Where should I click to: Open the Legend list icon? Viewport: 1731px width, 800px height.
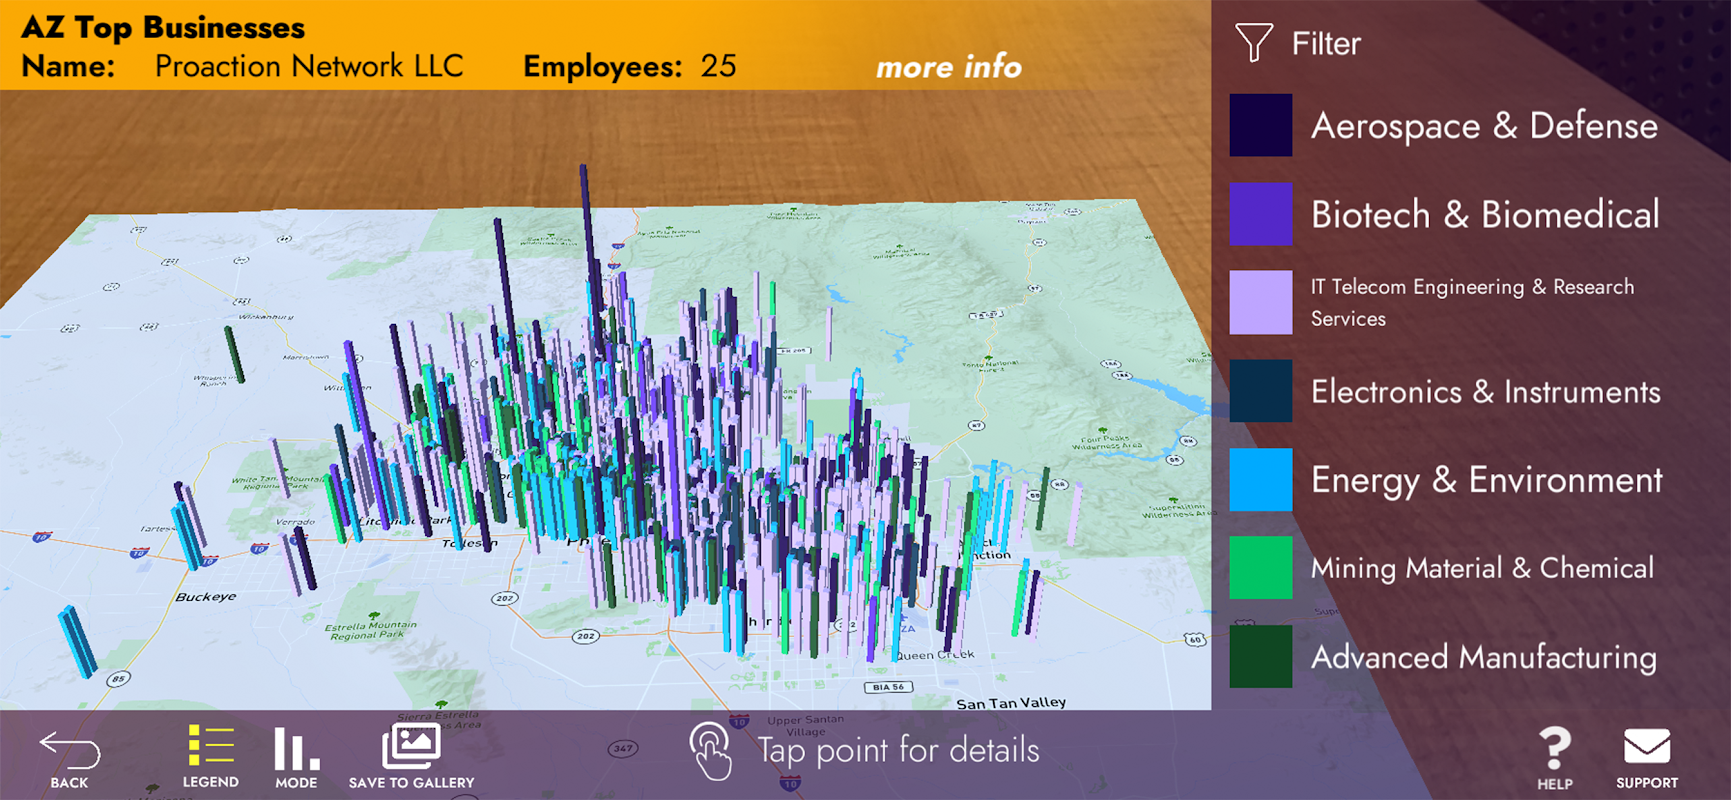tap(210, 746)
